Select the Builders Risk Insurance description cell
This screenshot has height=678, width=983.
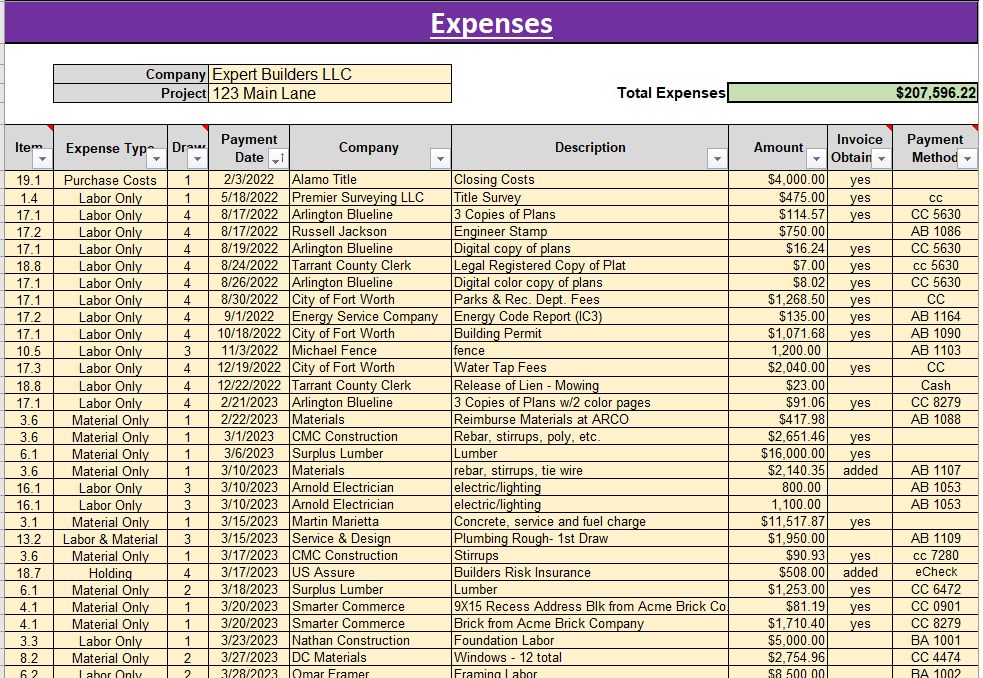(x=589, y=573)
